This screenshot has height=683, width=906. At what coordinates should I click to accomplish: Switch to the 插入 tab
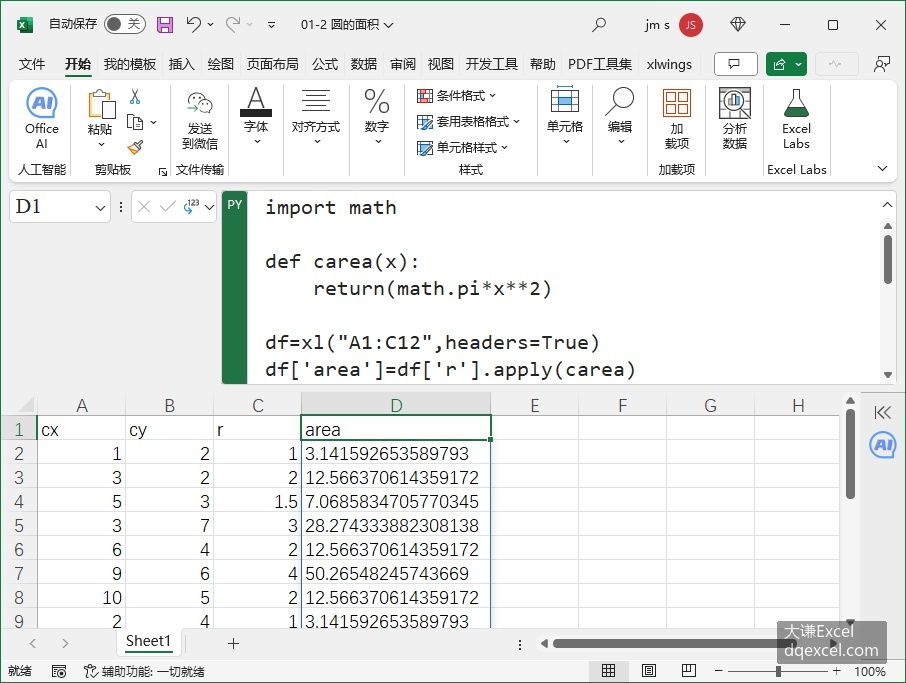pyautogui.click(x=181, y=64)
